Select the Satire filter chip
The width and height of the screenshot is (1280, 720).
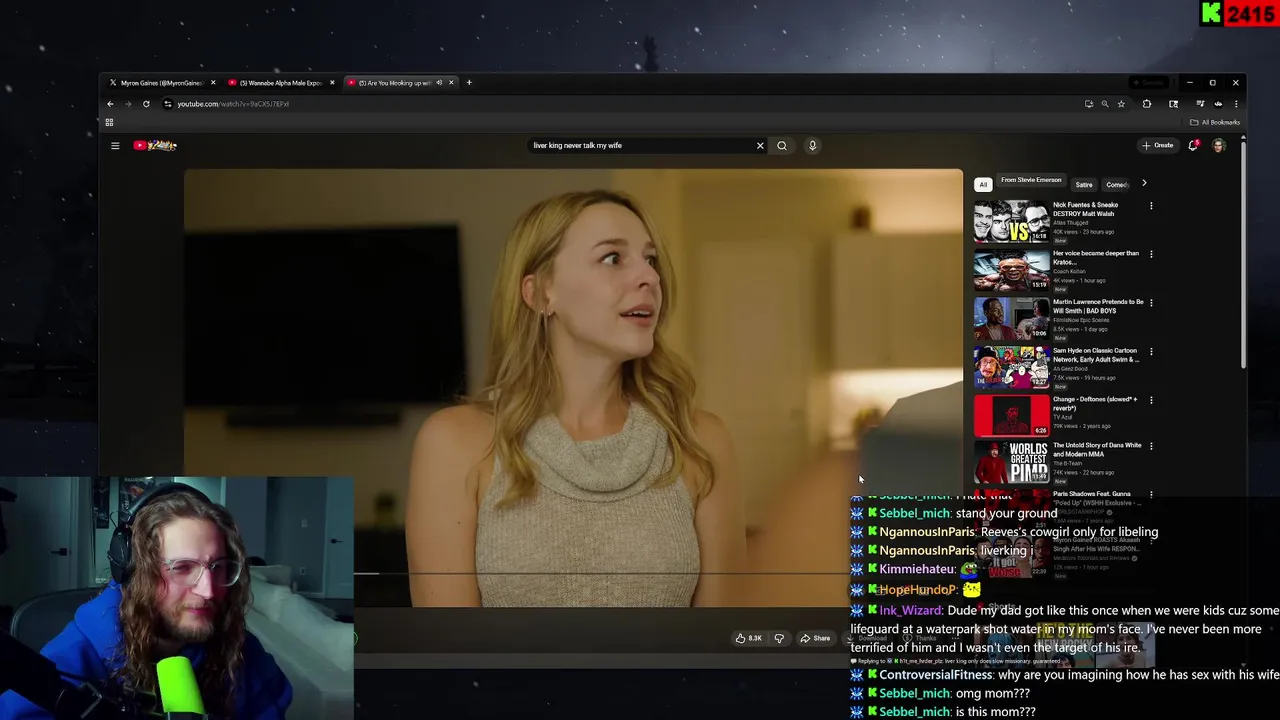tap(1084, 184)
